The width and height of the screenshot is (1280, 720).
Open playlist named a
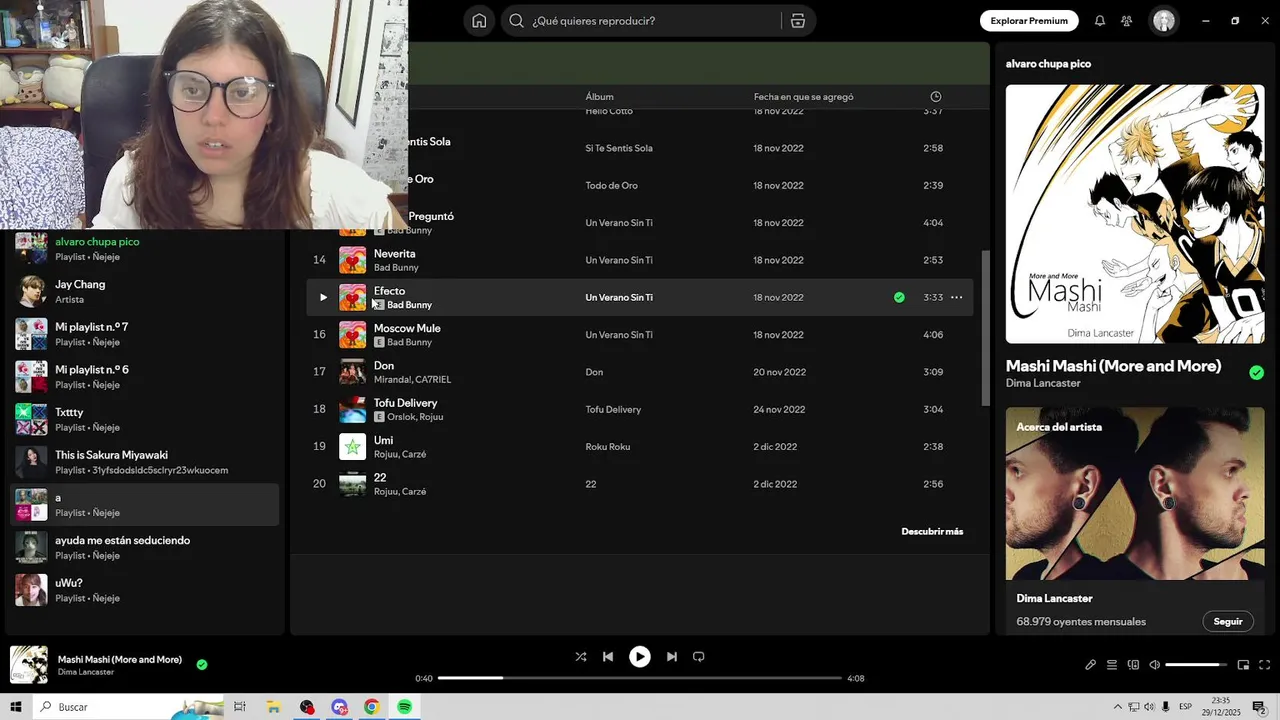click(x=145, y=505)
